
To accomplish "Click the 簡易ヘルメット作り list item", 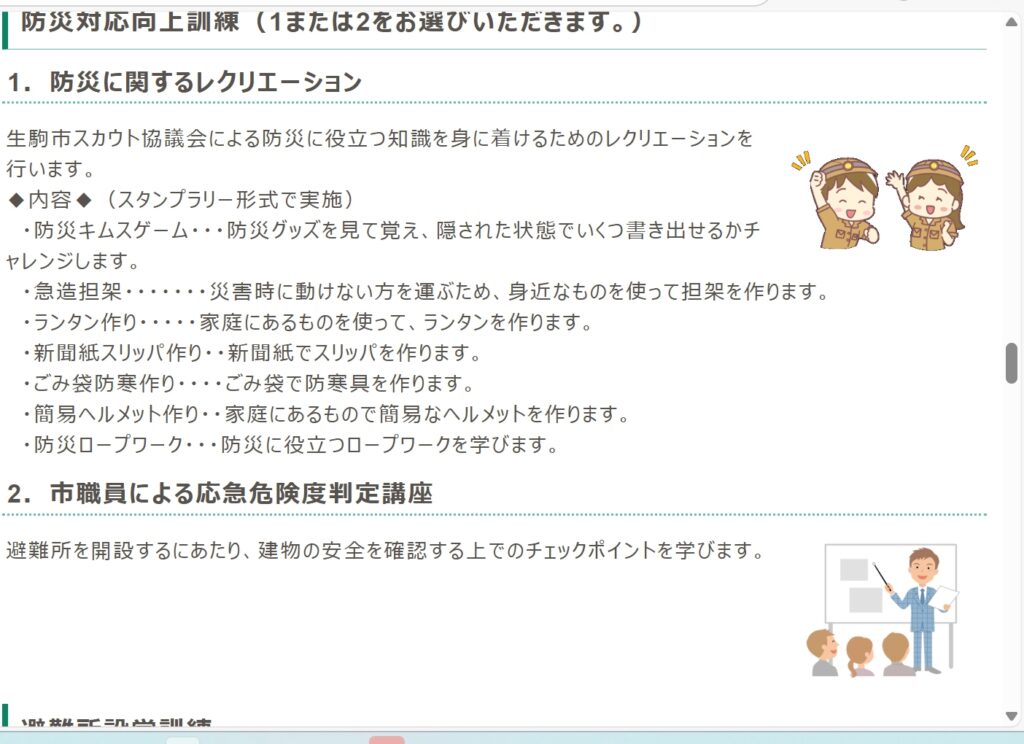I will click(x=325, y=414).
